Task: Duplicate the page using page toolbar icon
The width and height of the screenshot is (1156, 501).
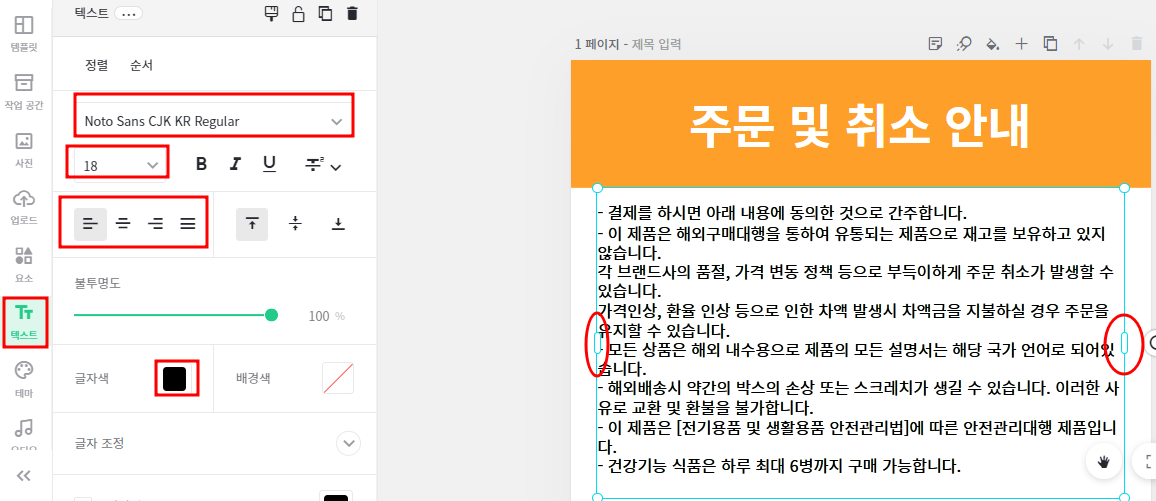Action: 1051,44
